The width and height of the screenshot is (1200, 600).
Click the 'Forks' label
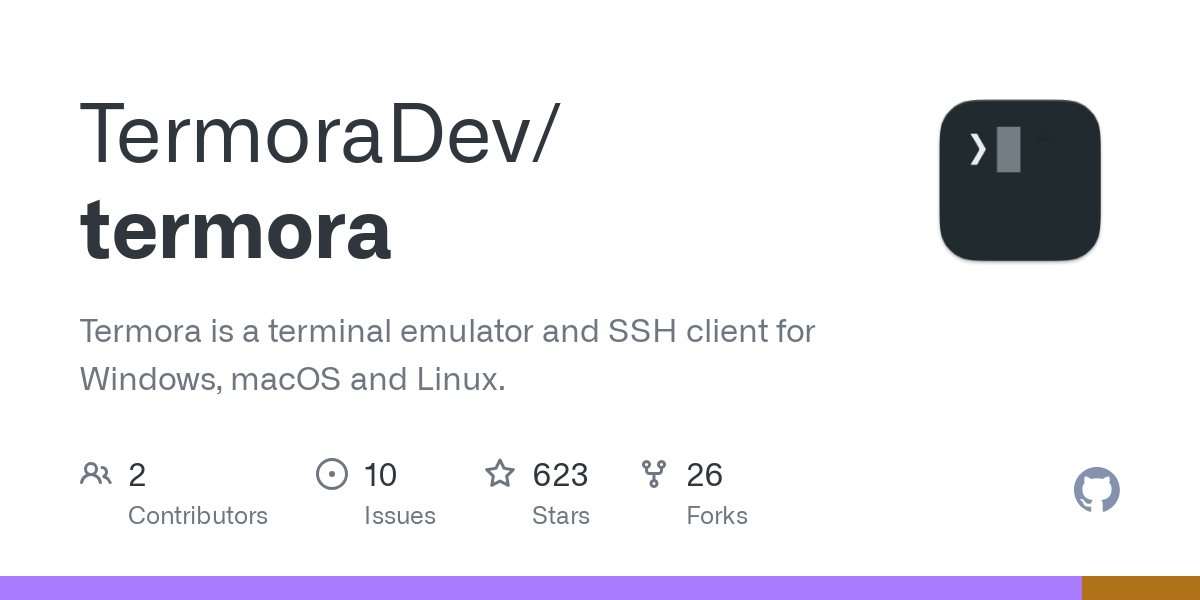pyautogui.click(x=717, y=516)
